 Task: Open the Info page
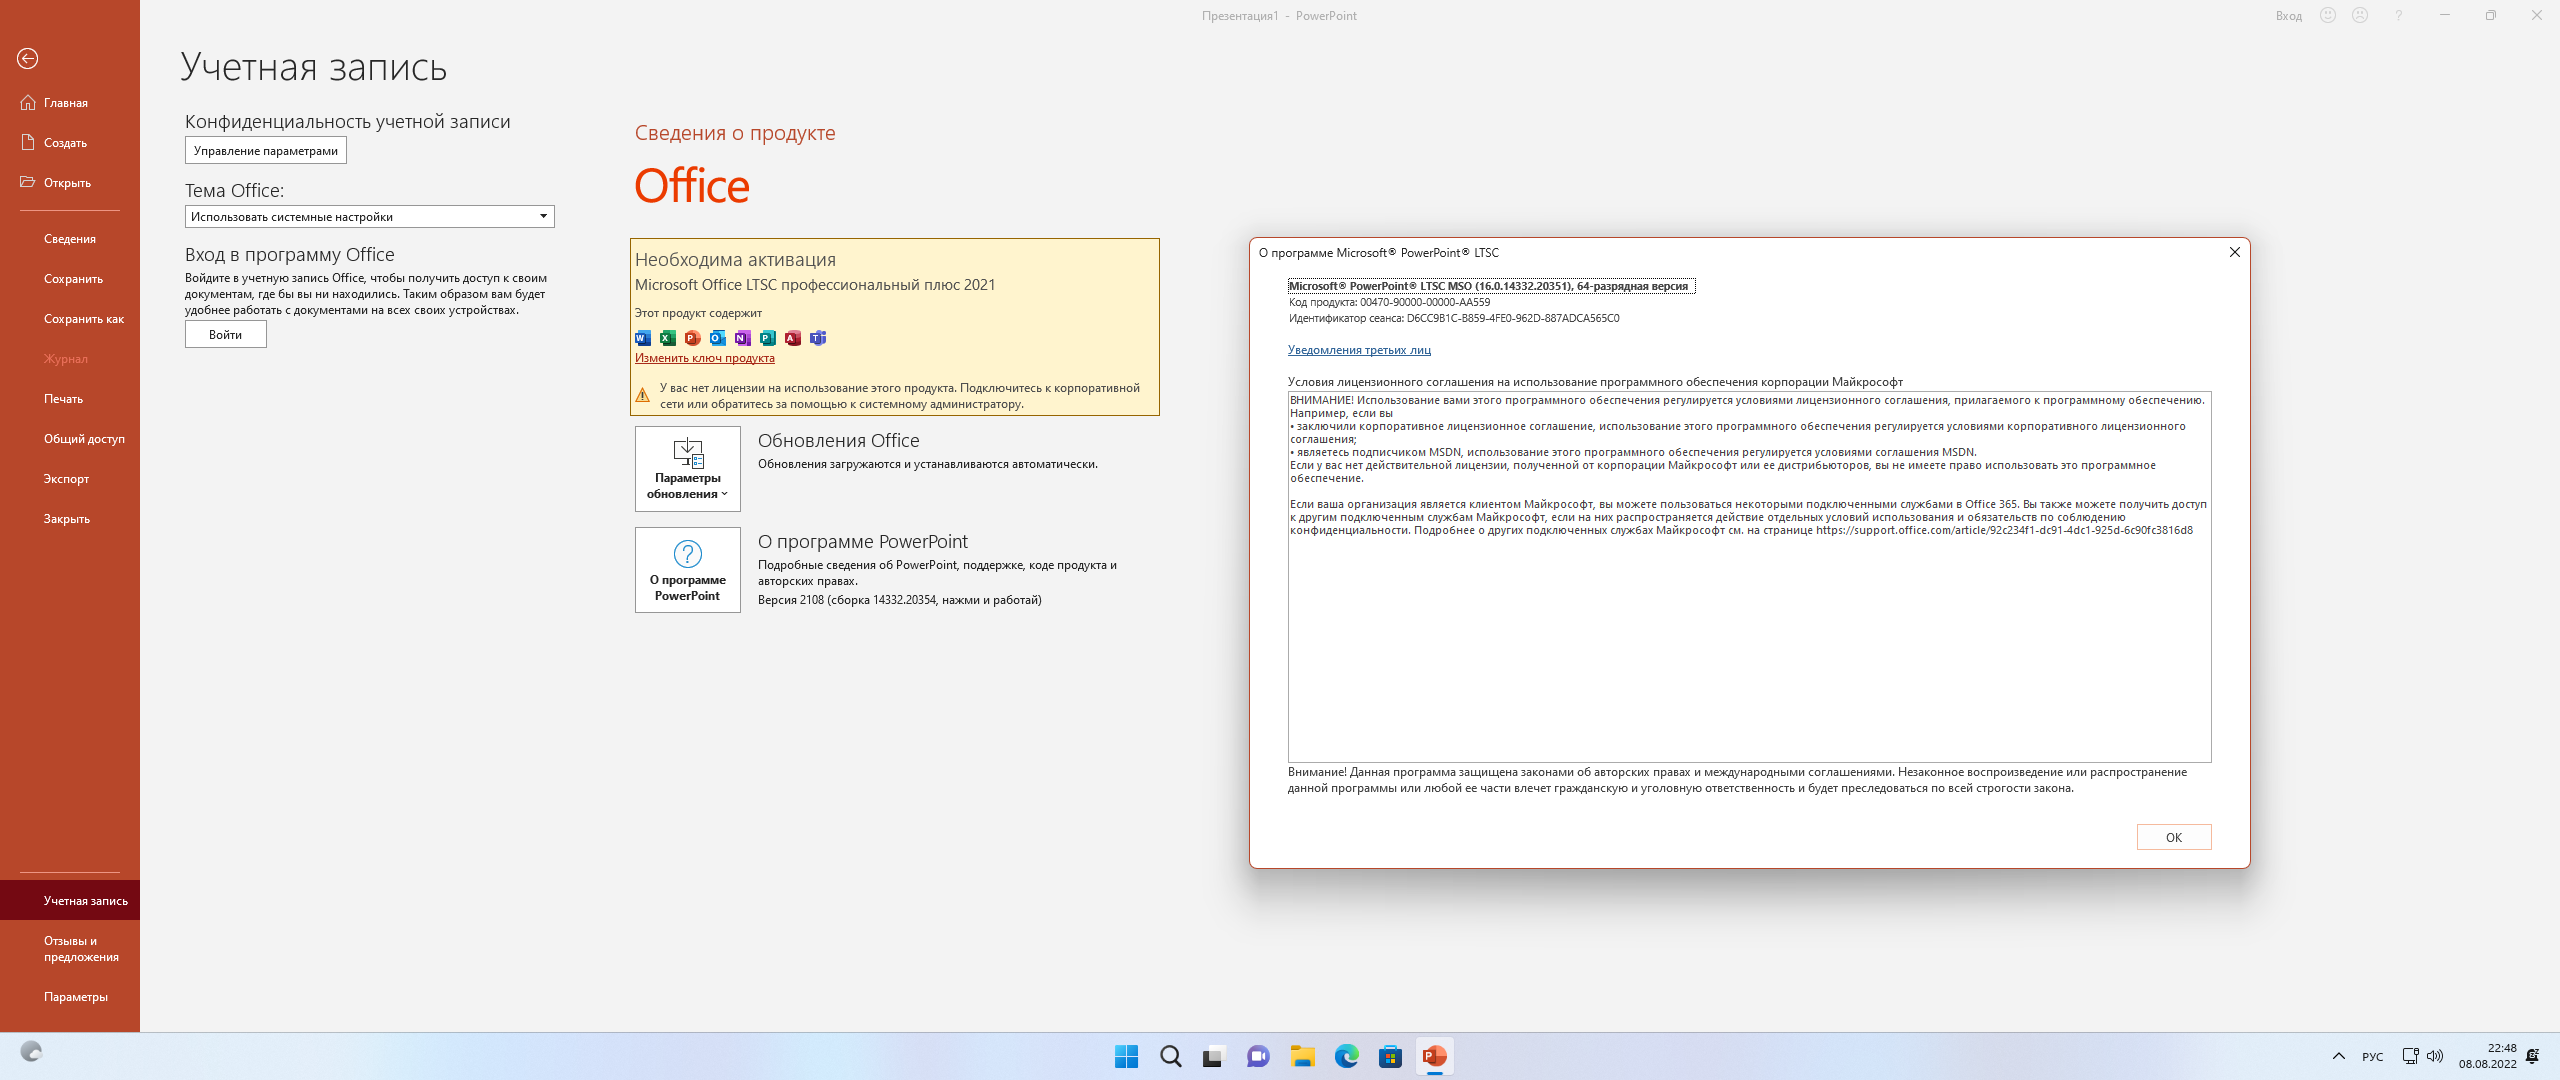[70, 239]
